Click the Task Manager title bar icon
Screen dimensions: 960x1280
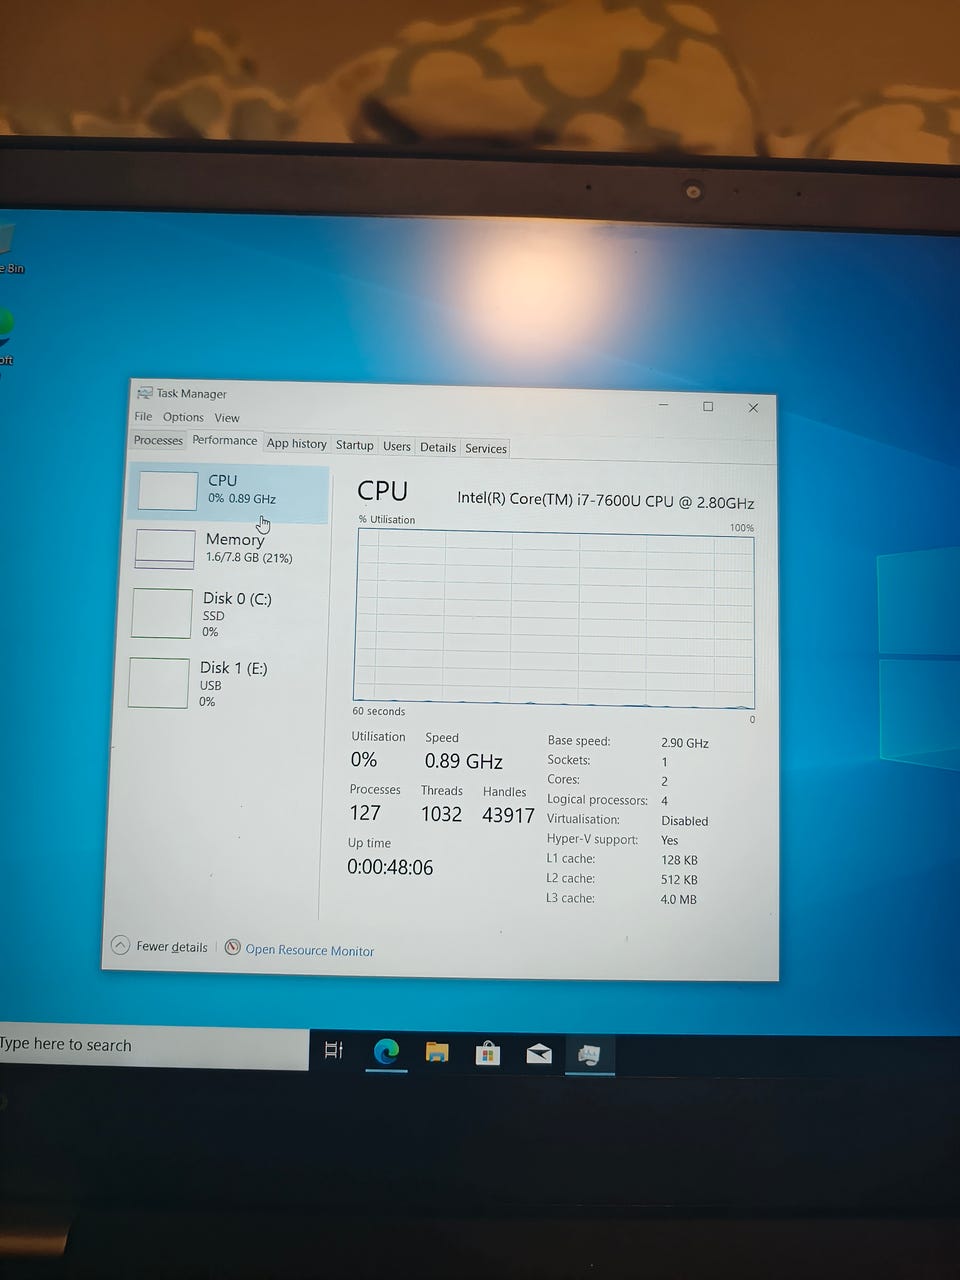click(x=145, y=393)
